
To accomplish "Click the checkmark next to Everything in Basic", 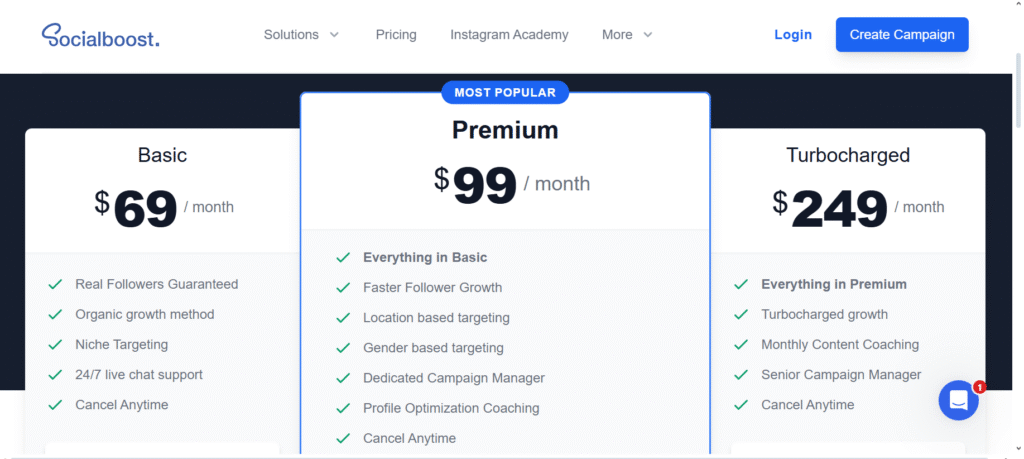I will click(343, 258).
